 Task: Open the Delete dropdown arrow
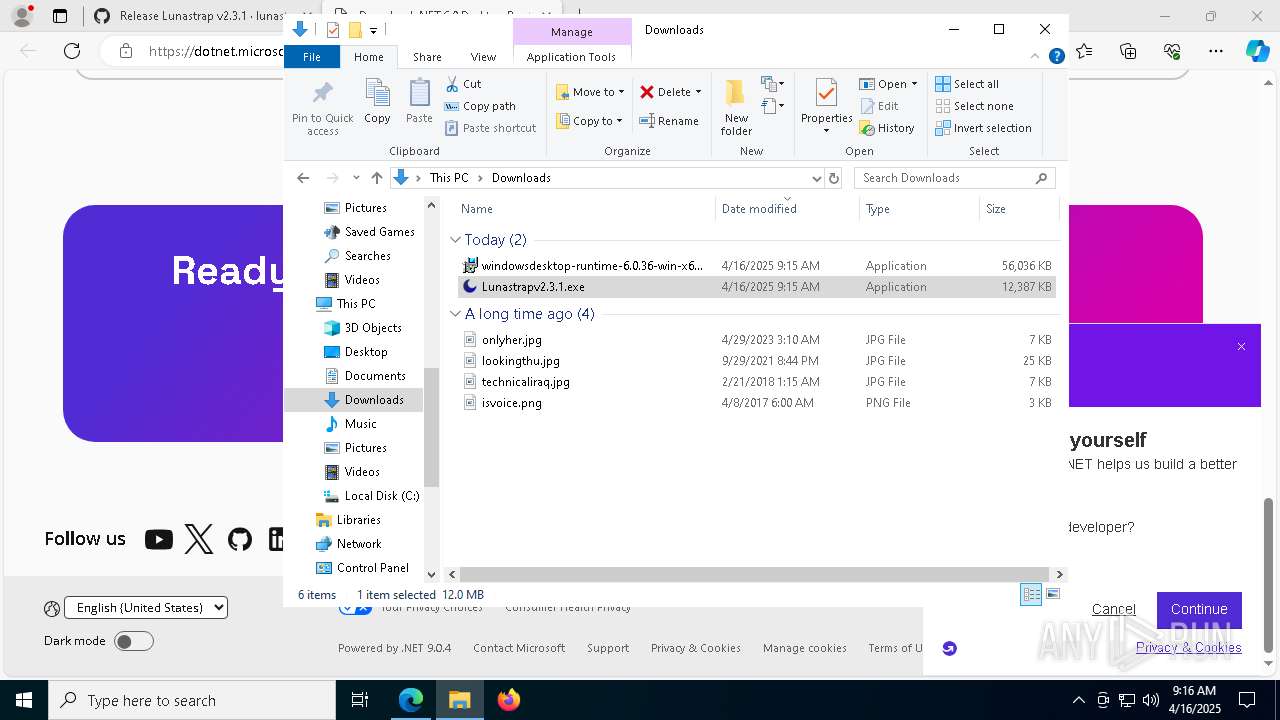click(698, 92)
